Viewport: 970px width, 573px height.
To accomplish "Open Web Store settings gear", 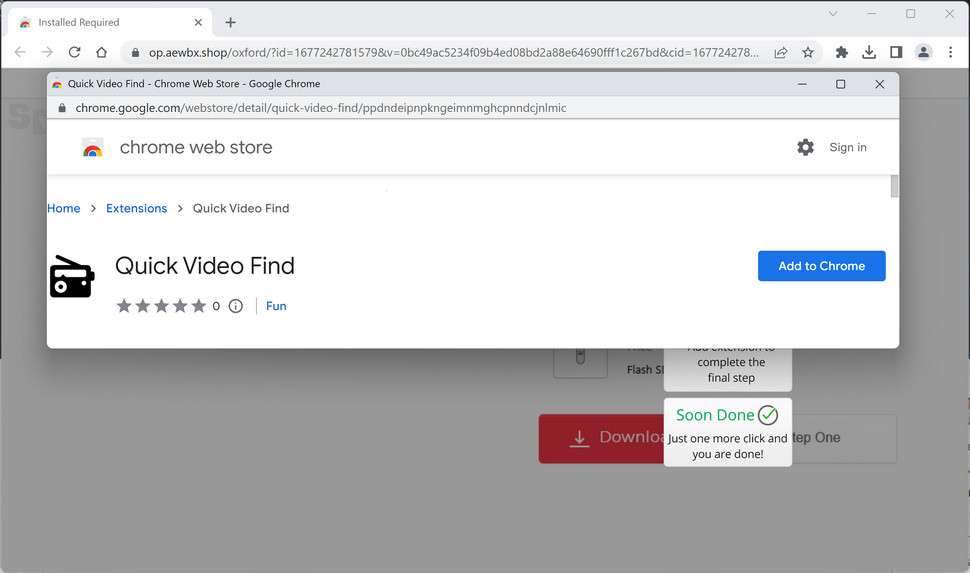I will click(805, 147).
